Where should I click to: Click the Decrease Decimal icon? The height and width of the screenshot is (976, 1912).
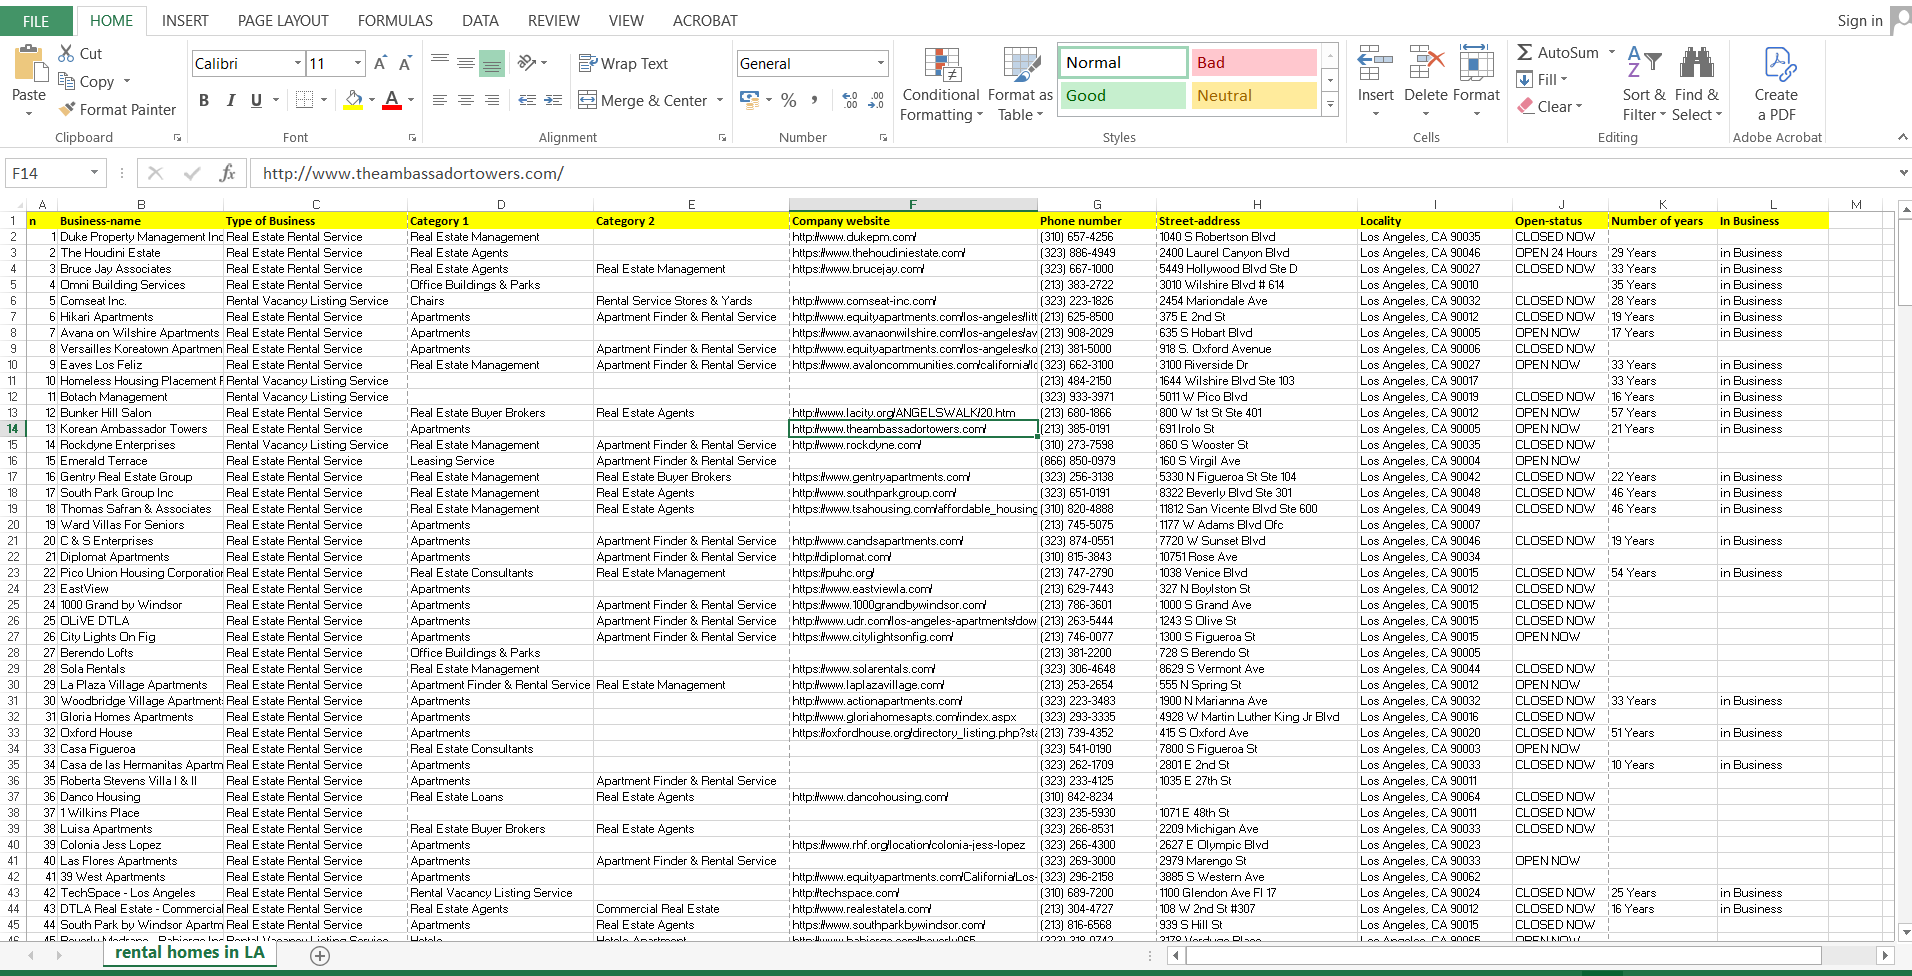pyautogui.click(x=876, y=100)
